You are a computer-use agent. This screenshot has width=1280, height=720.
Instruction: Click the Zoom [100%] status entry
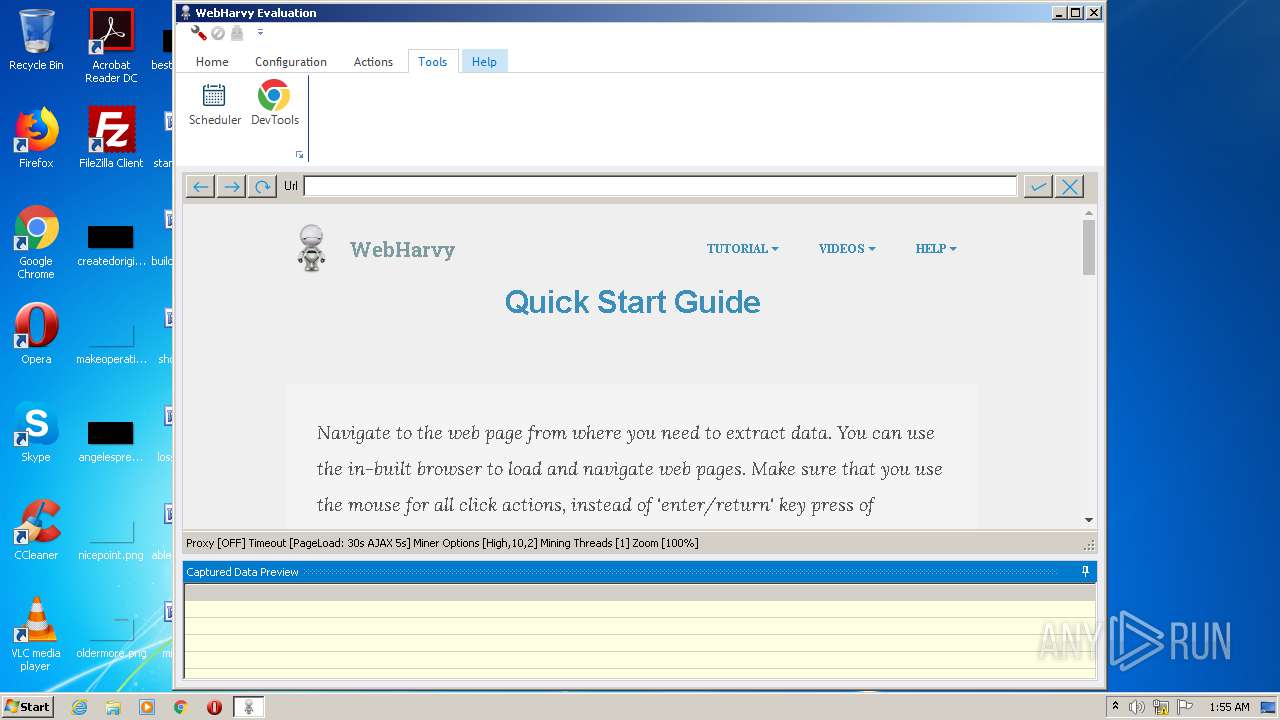click(666, 543)
